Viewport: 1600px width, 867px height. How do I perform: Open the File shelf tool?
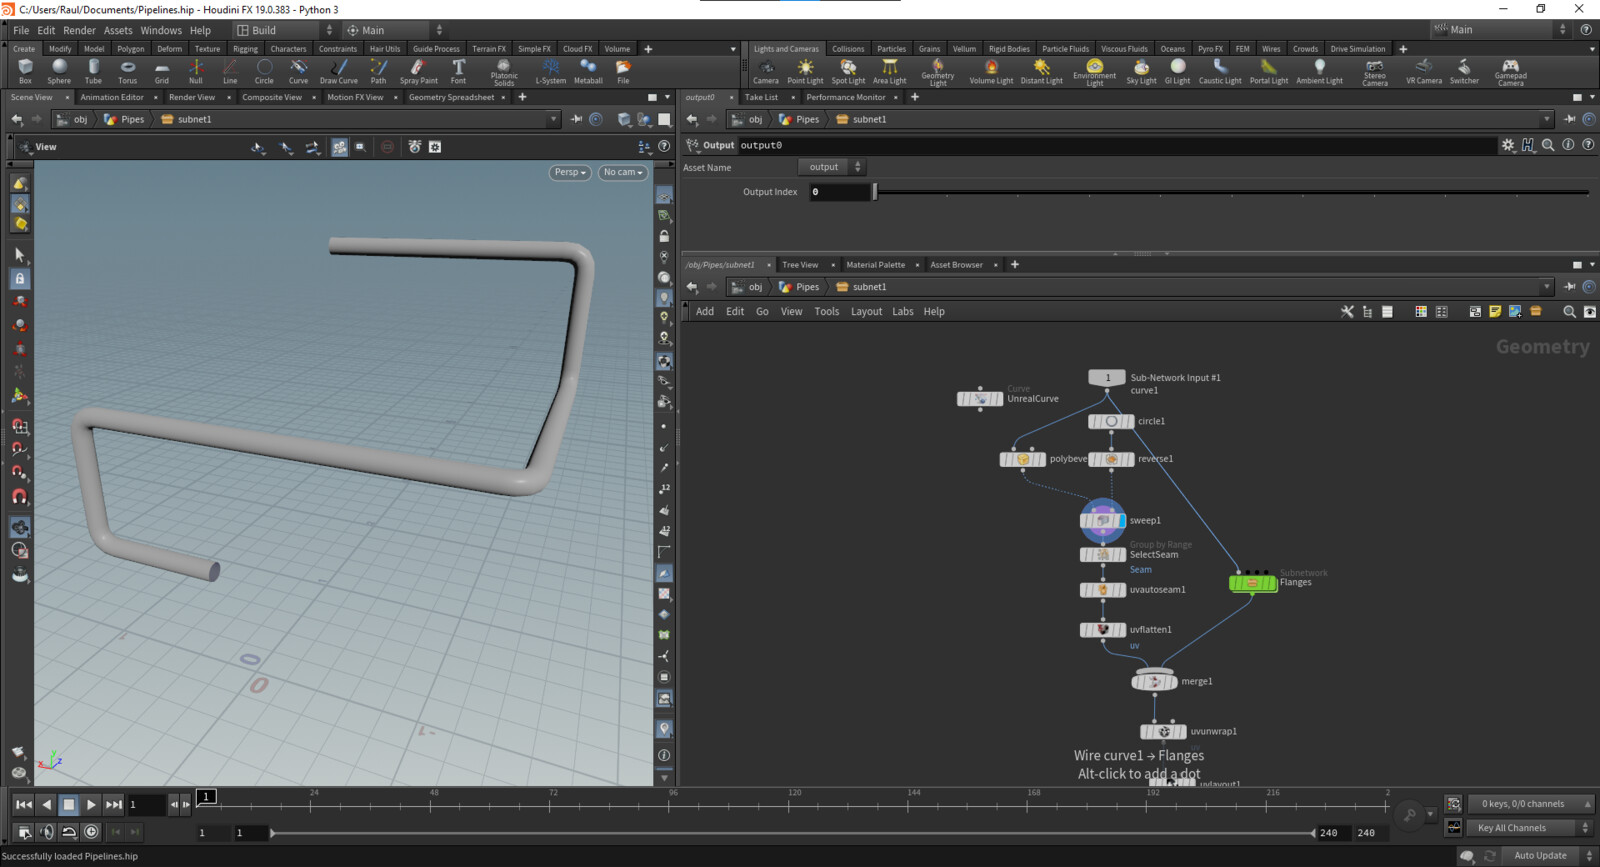coord(623,71)
